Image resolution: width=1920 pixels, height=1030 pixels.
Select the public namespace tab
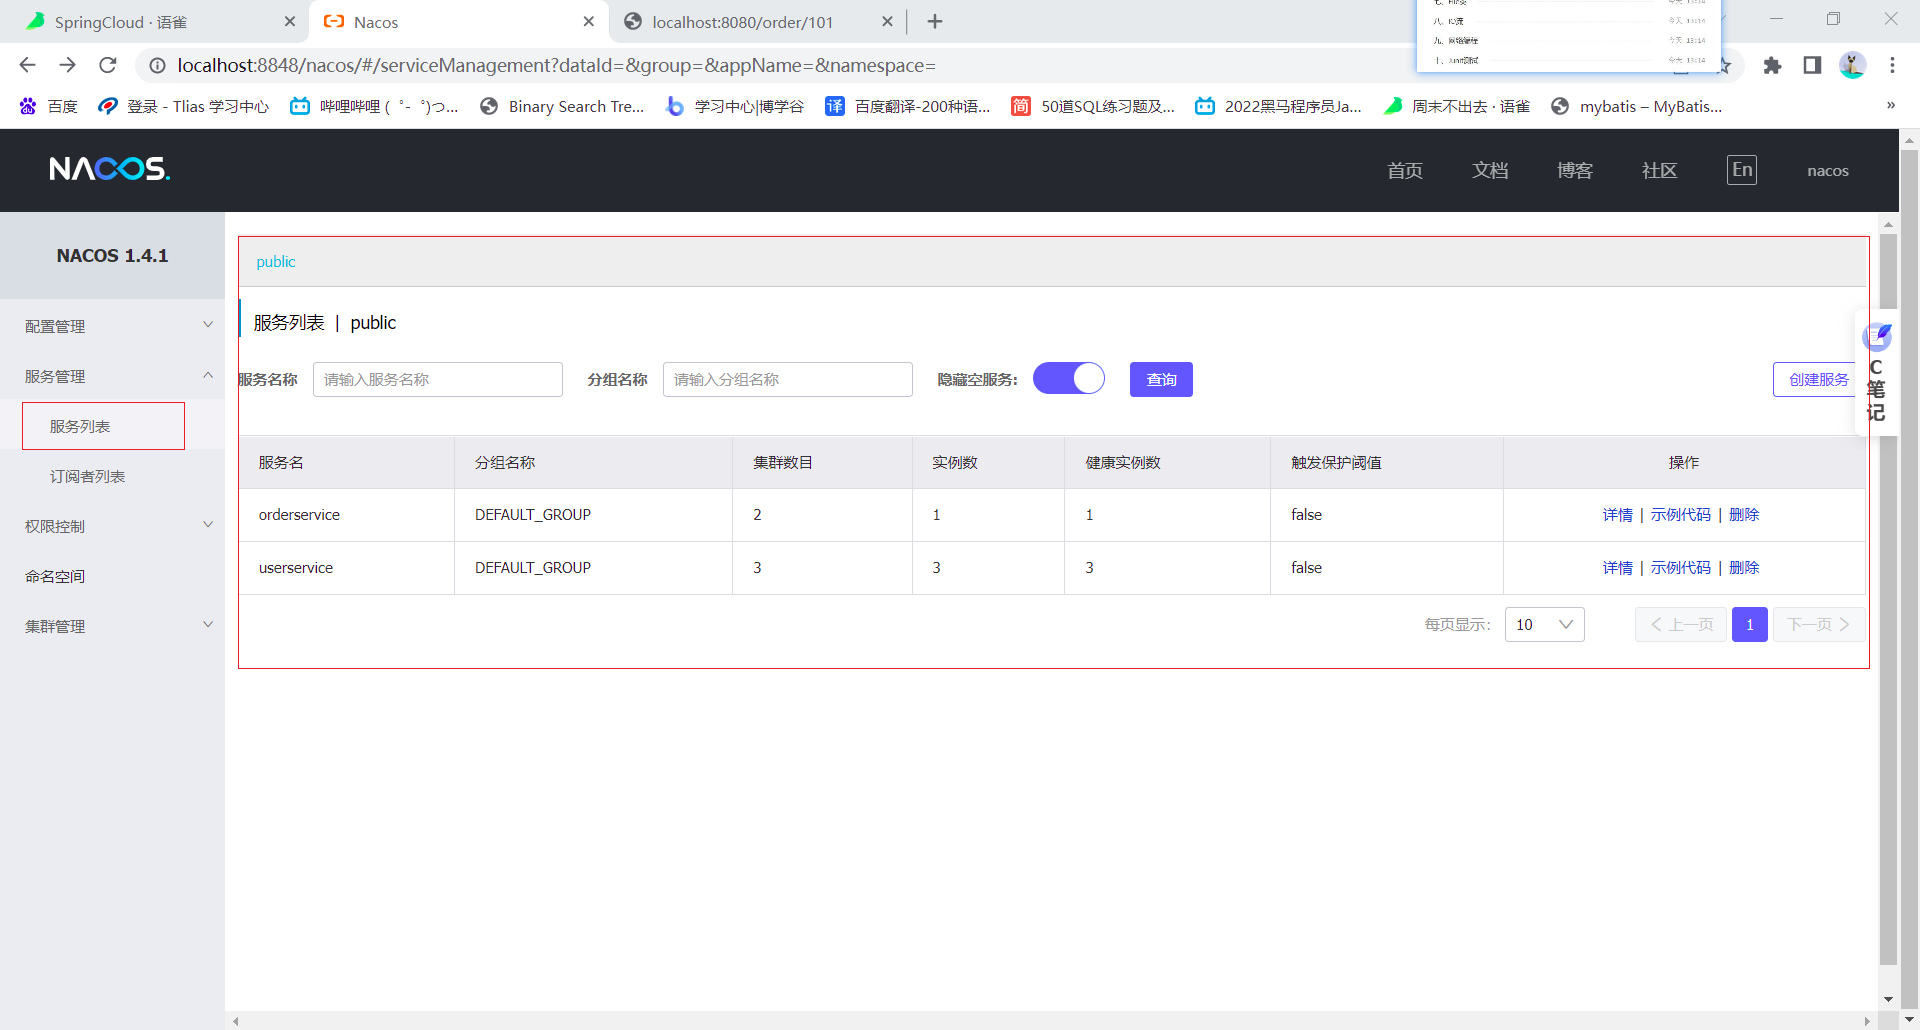tap(276, 261)
